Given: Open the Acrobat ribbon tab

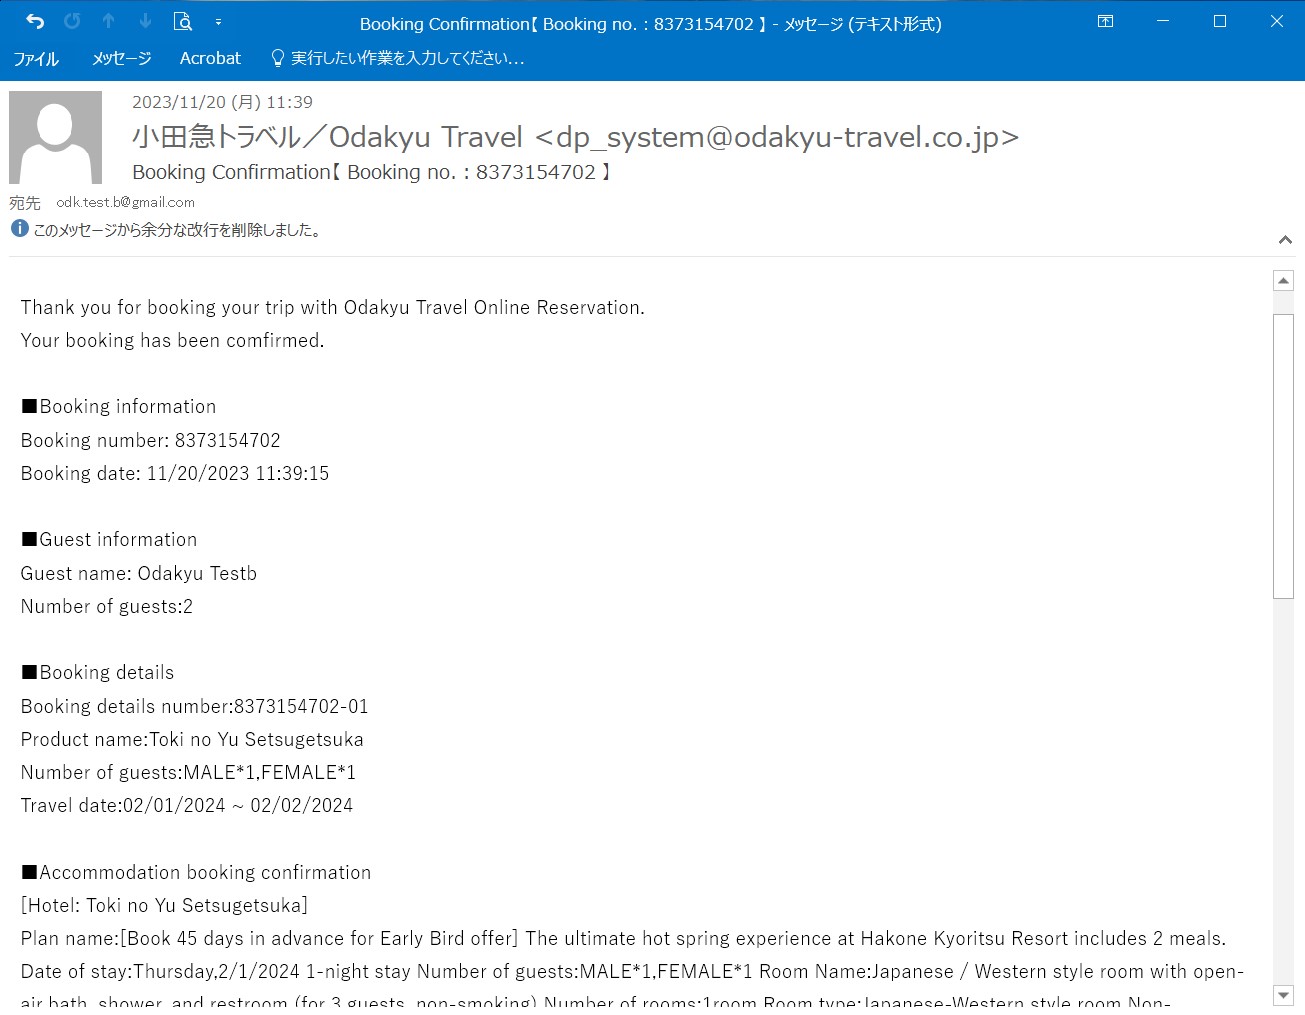Looking at the screenshot, I should pyautogui.click(x=210, y=59).
